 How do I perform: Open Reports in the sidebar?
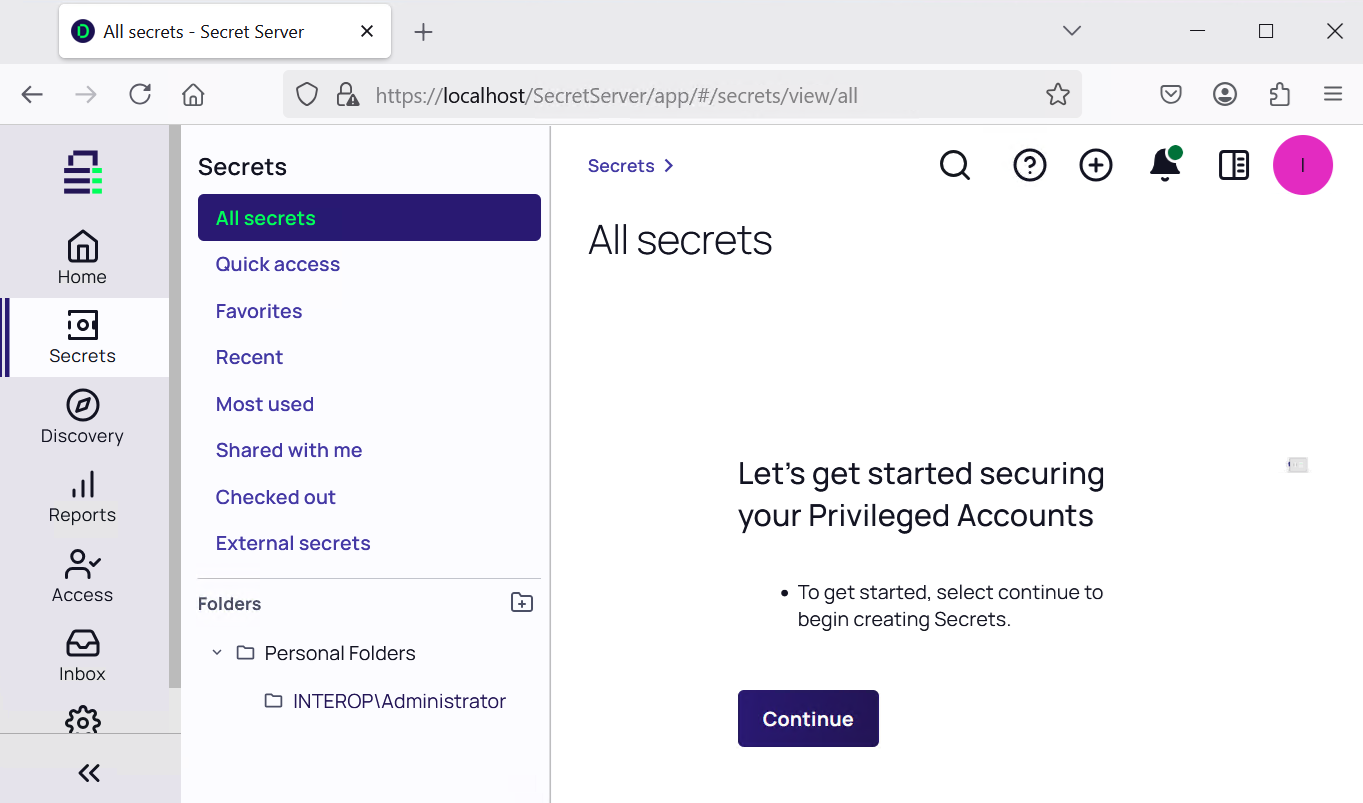(82, 497)
